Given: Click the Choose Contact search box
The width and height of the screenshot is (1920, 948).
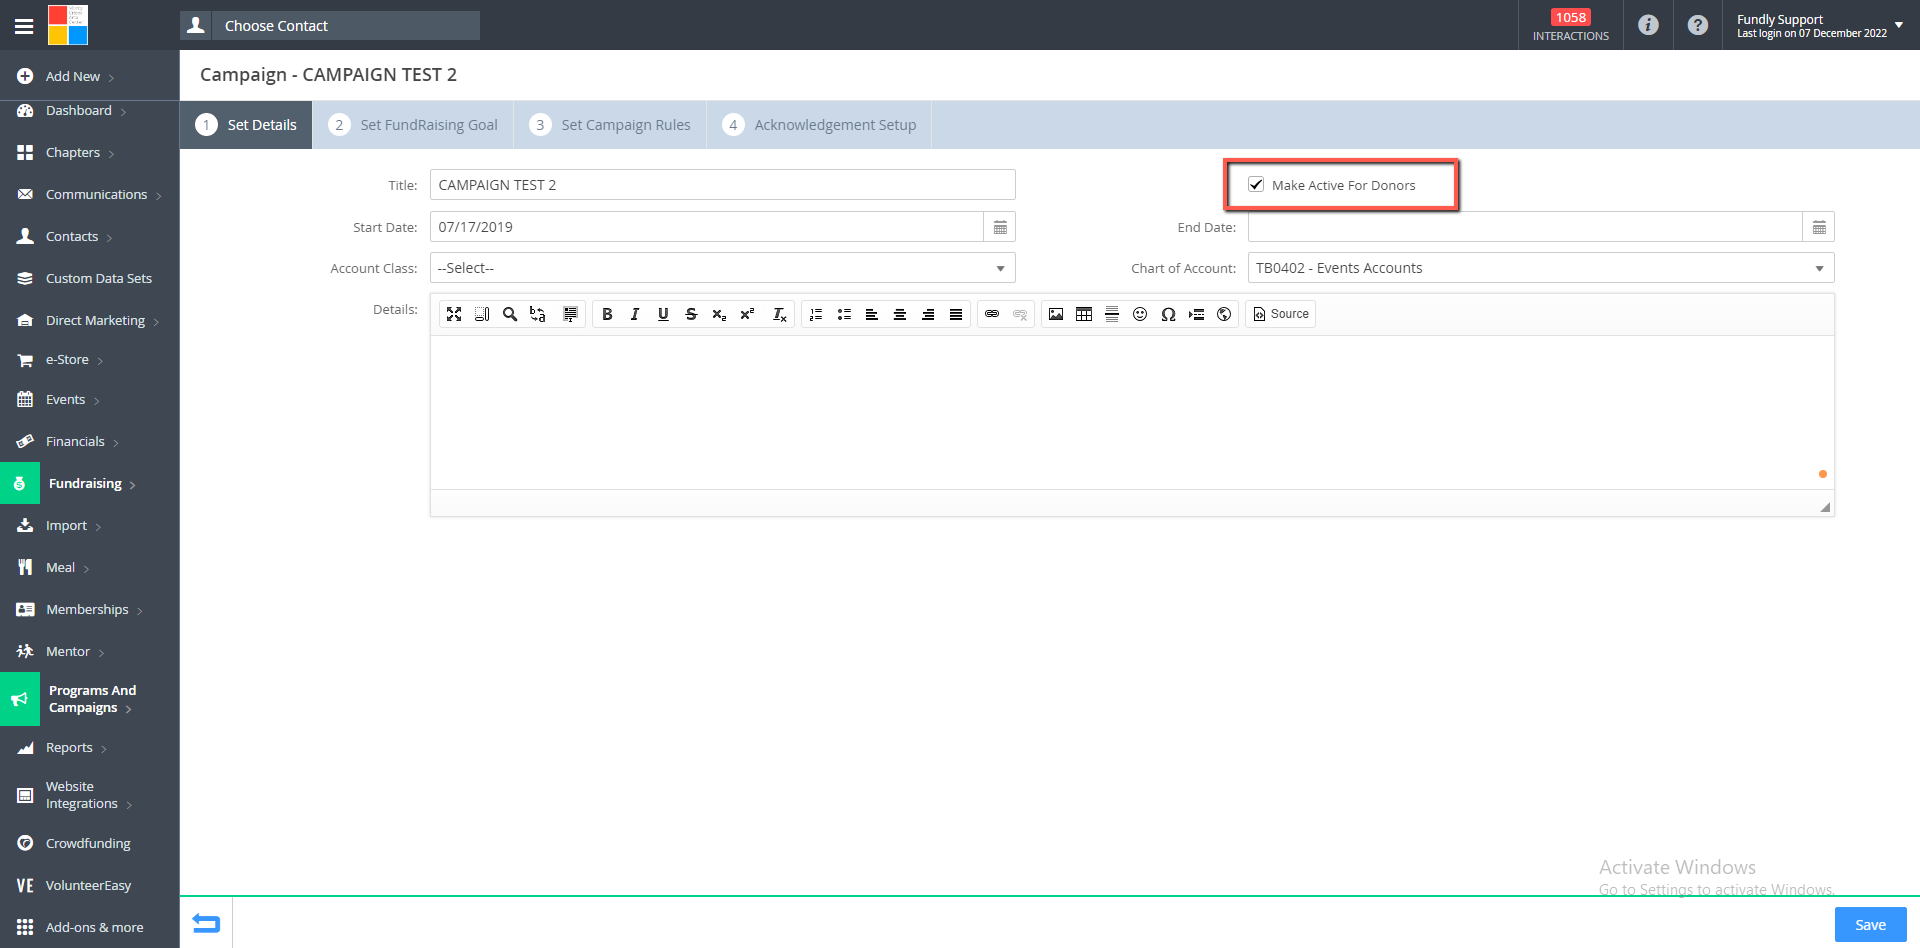Looking at the screenshot, I should [x=345, y=26].
